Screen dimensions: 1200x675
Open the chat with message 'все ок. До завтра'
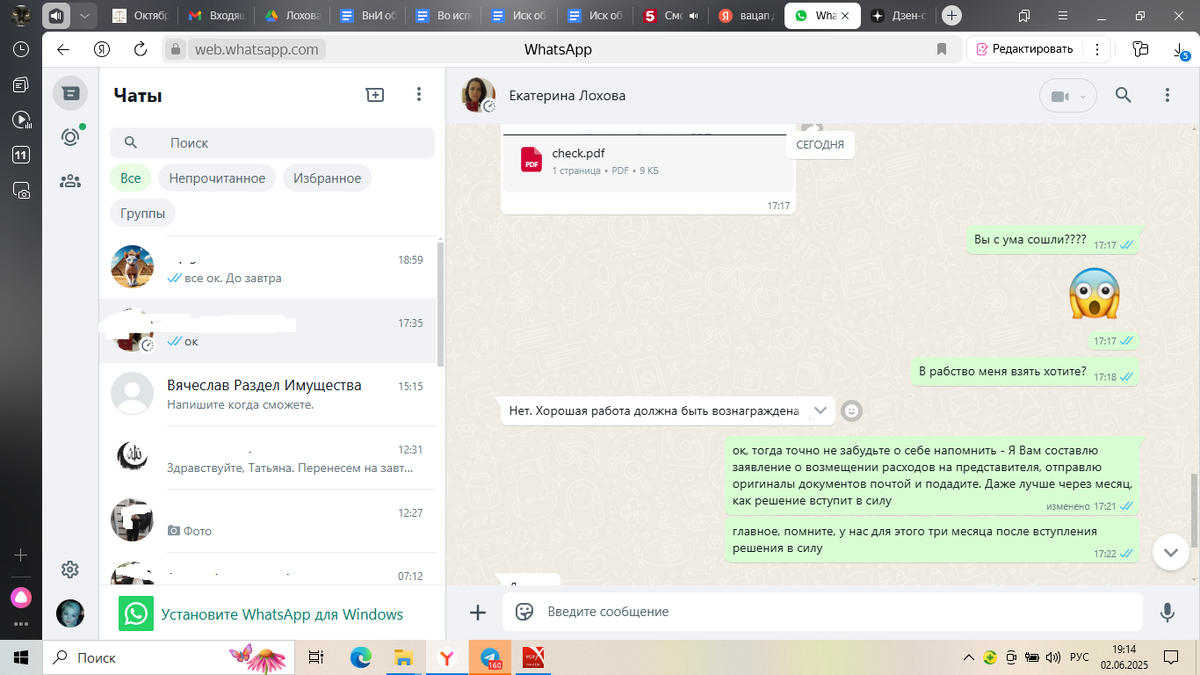pyautogui.click(x=268, y=268)
